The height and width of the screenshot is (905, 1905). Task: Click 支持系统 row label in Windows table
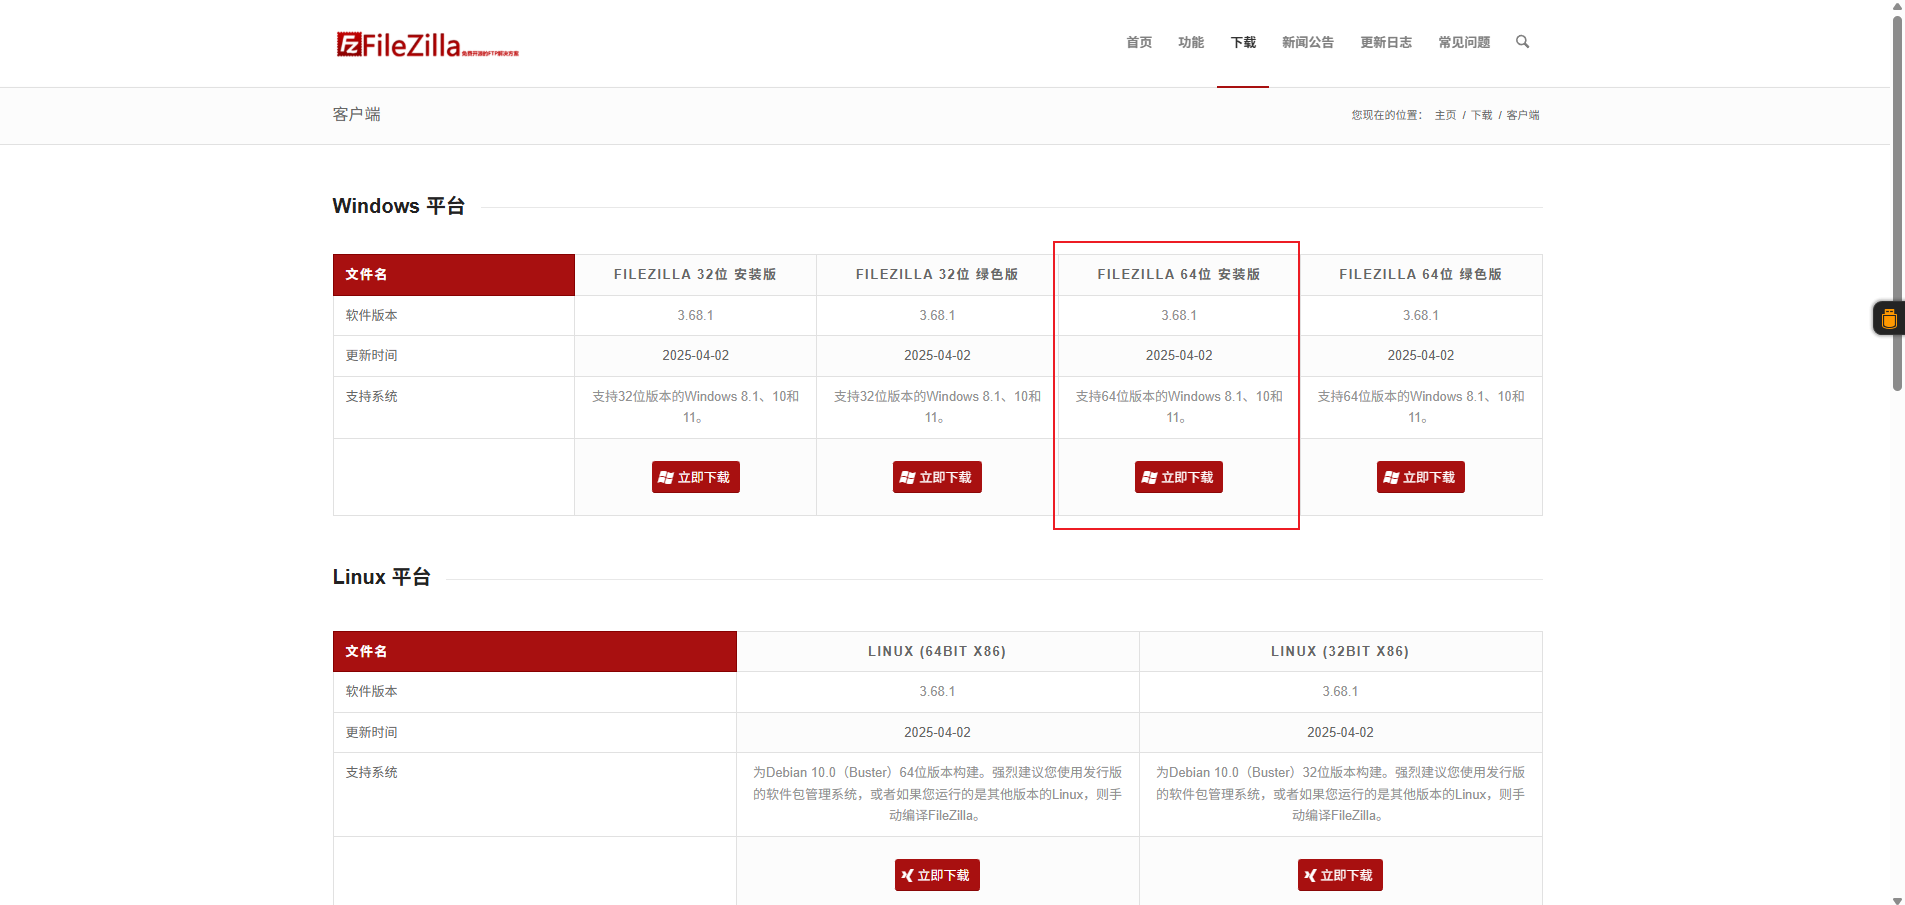tap(372, 396)
